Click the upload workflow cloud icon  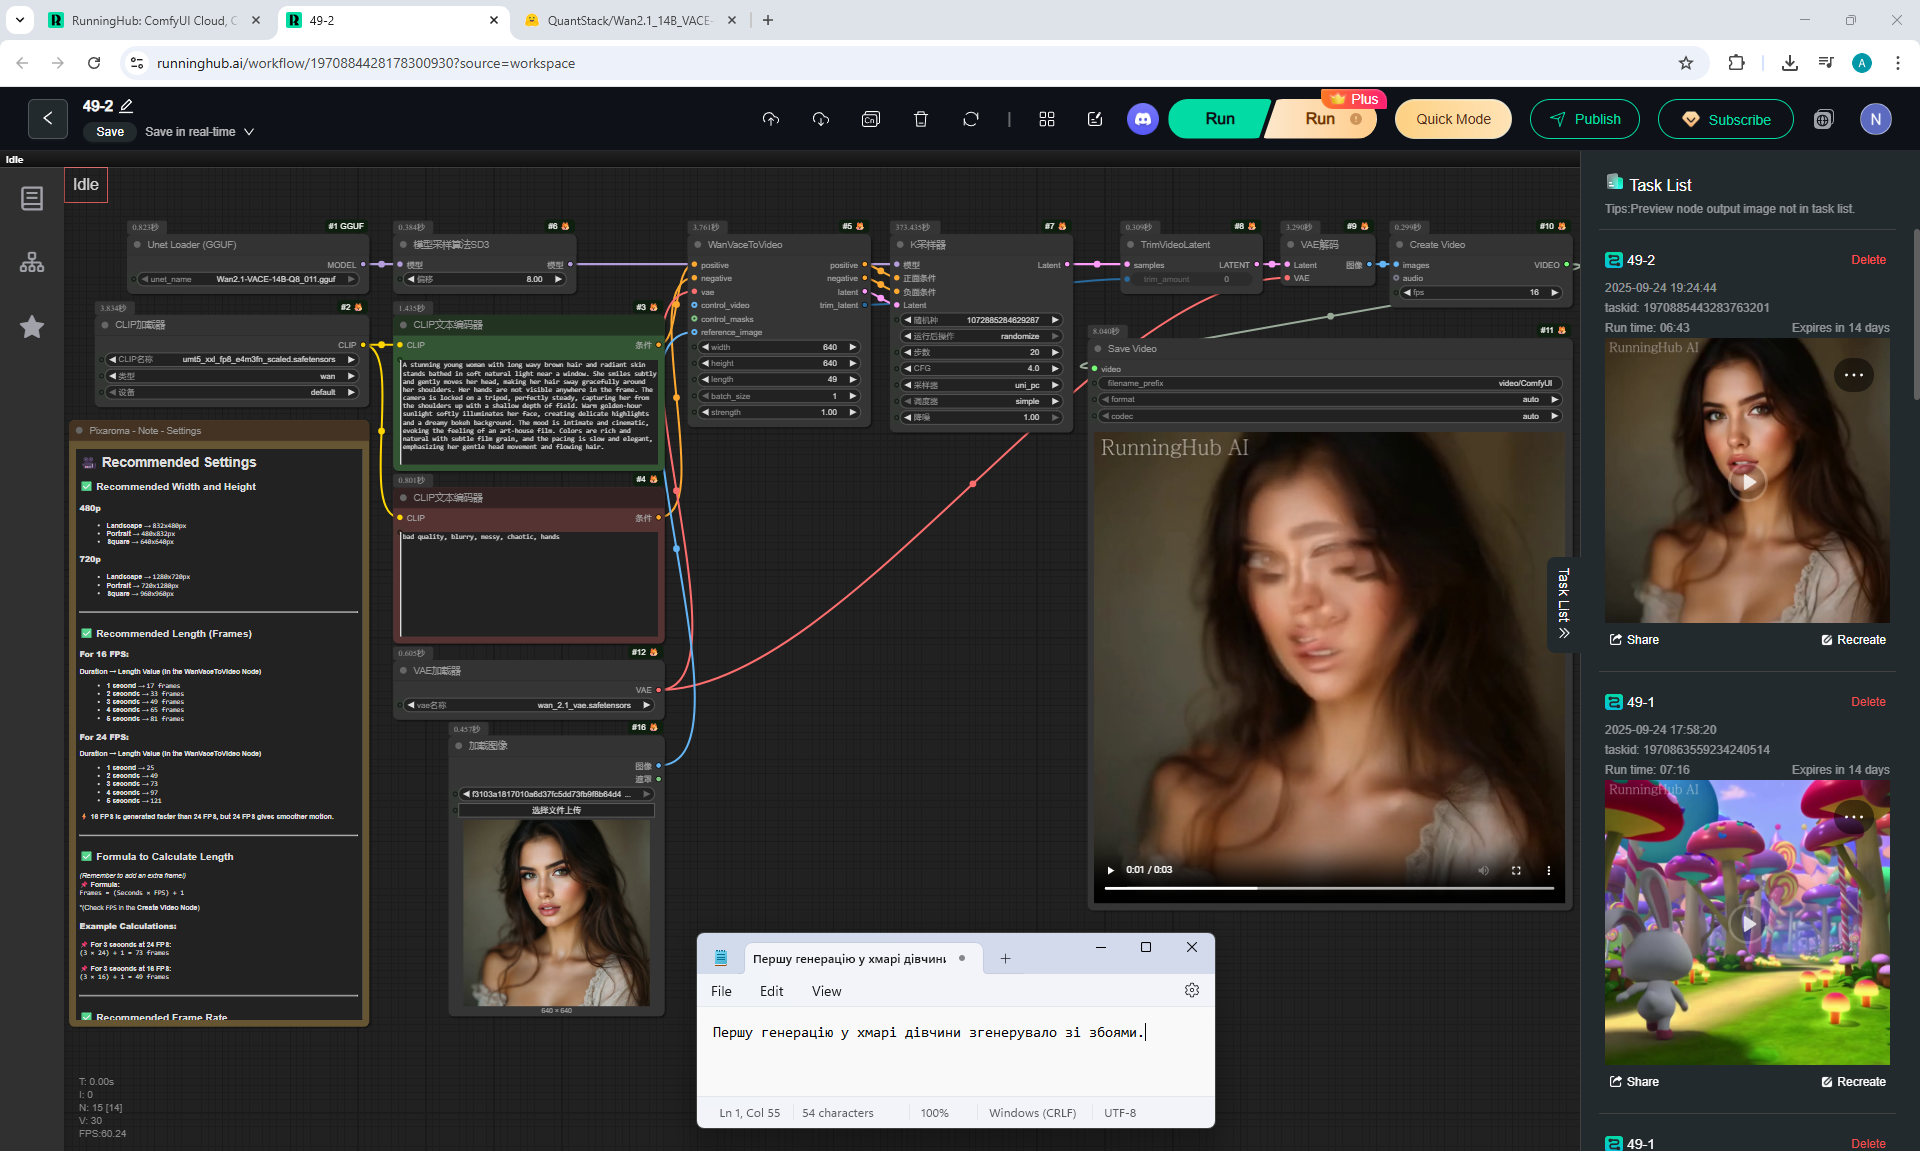(770, 119)
